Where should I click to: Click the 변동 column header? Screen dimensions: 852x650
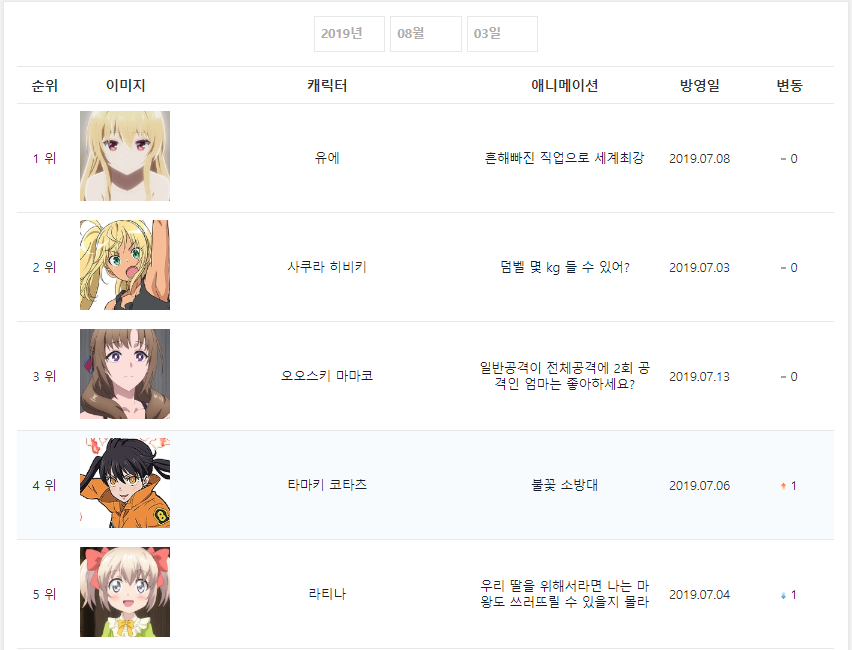[x=789, y=85]
